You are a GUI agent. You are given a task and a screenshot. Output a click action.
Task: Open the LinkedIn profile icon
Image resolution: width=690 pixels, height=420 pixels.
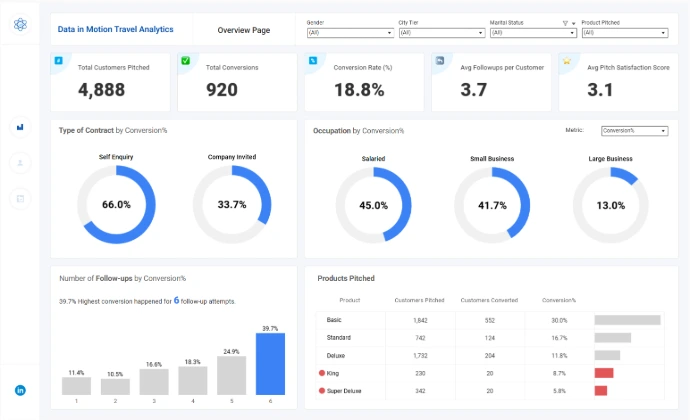[20, 389]
